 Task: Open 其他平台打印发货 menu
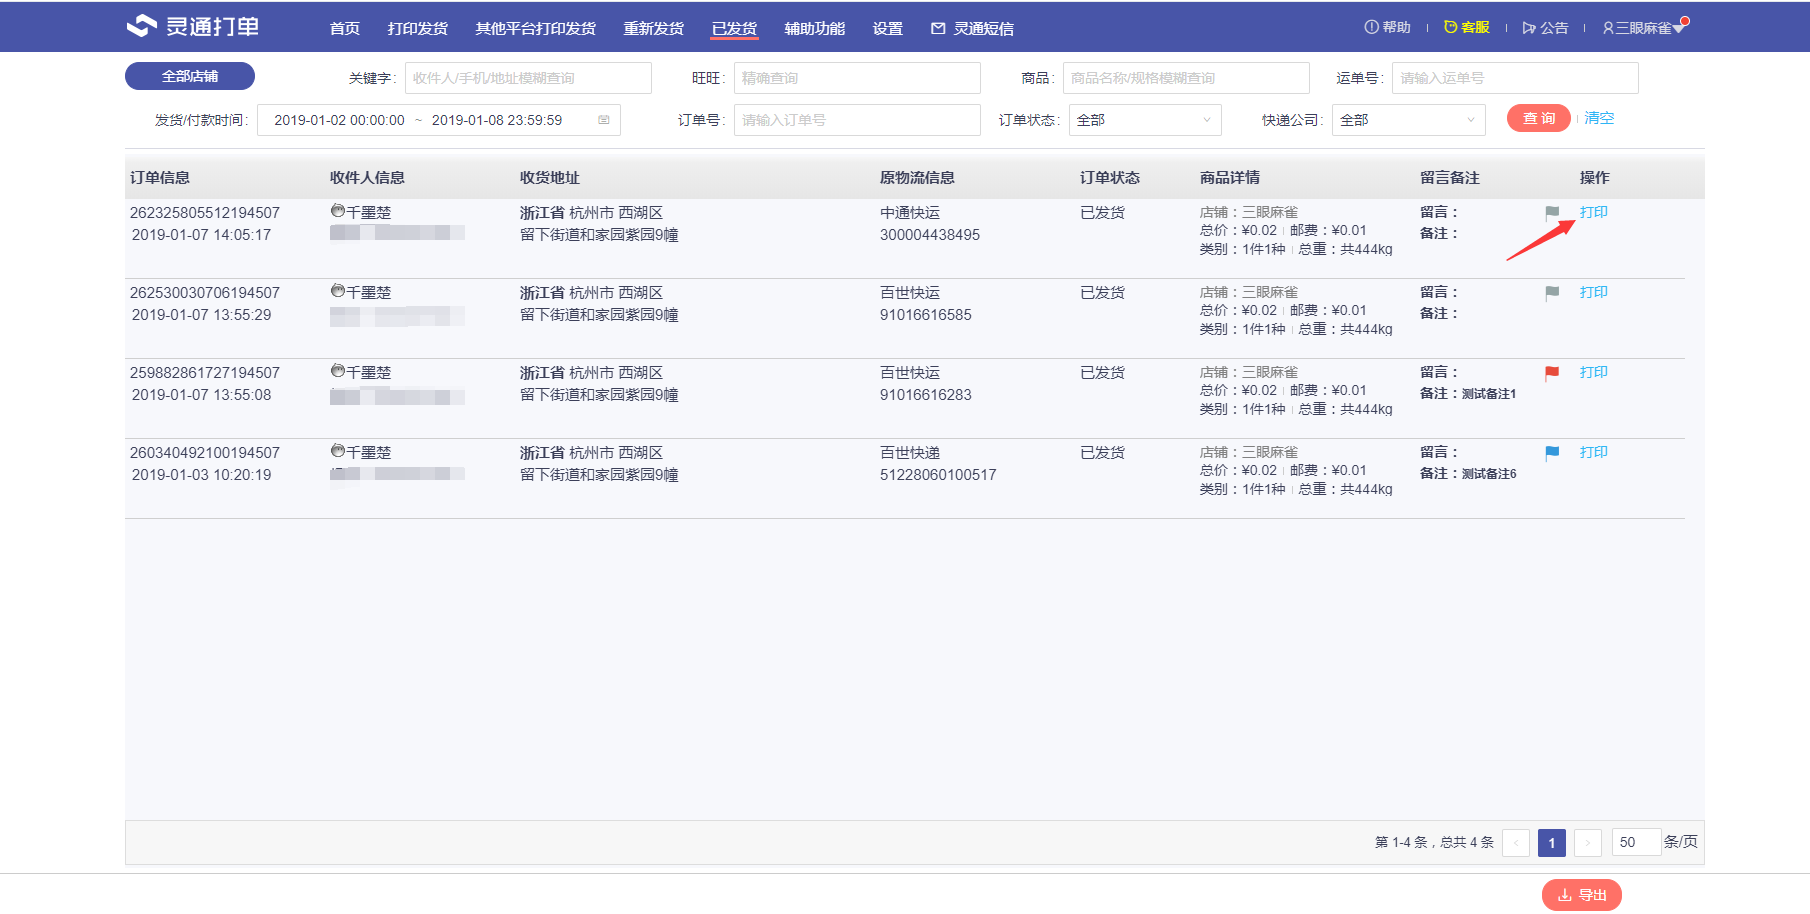click(536, 28)
